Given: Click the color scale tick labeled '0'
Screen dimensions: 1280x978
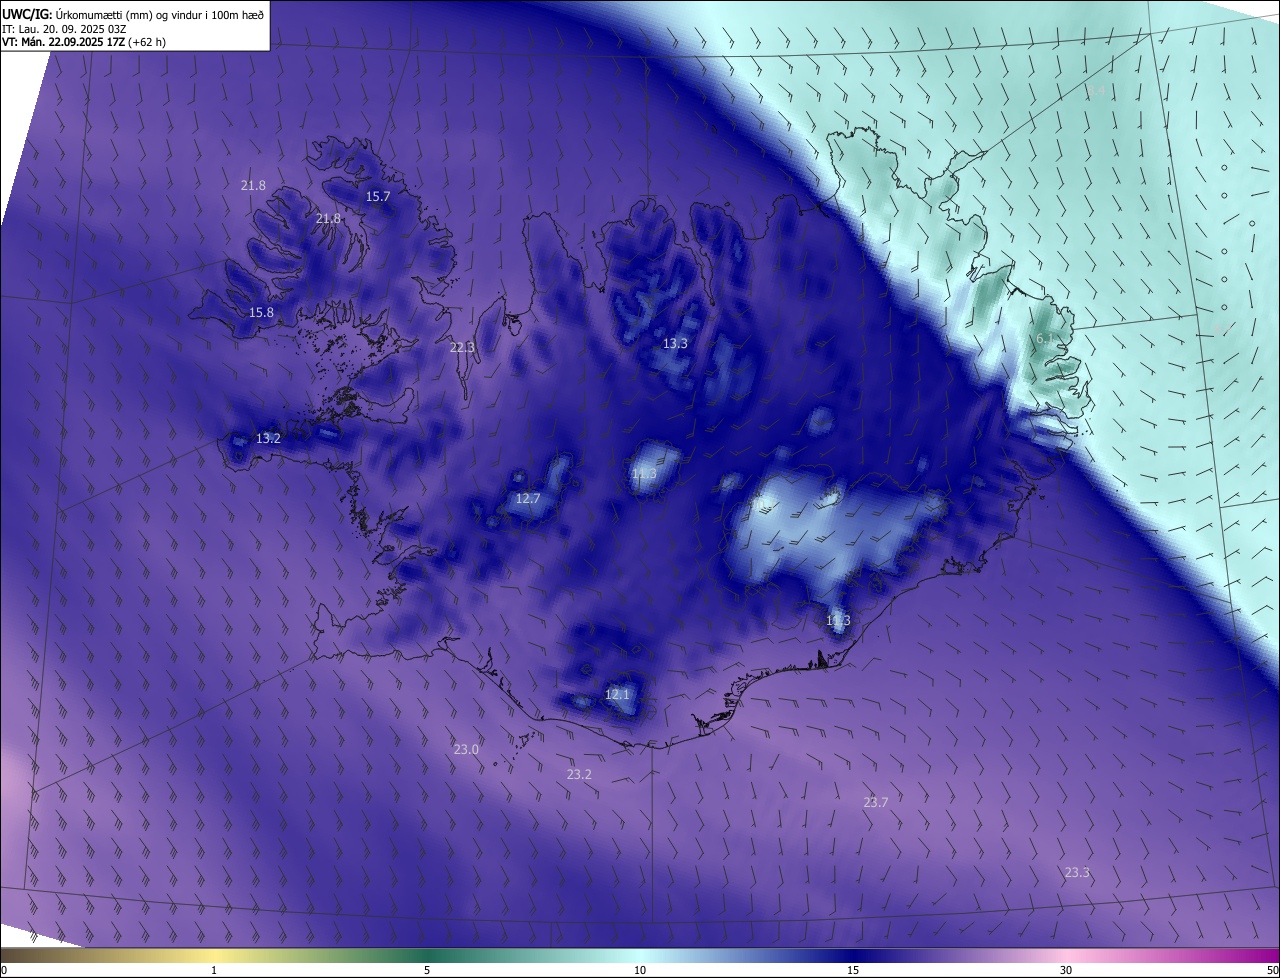Looking at the screenshot, I should point(3,970).
